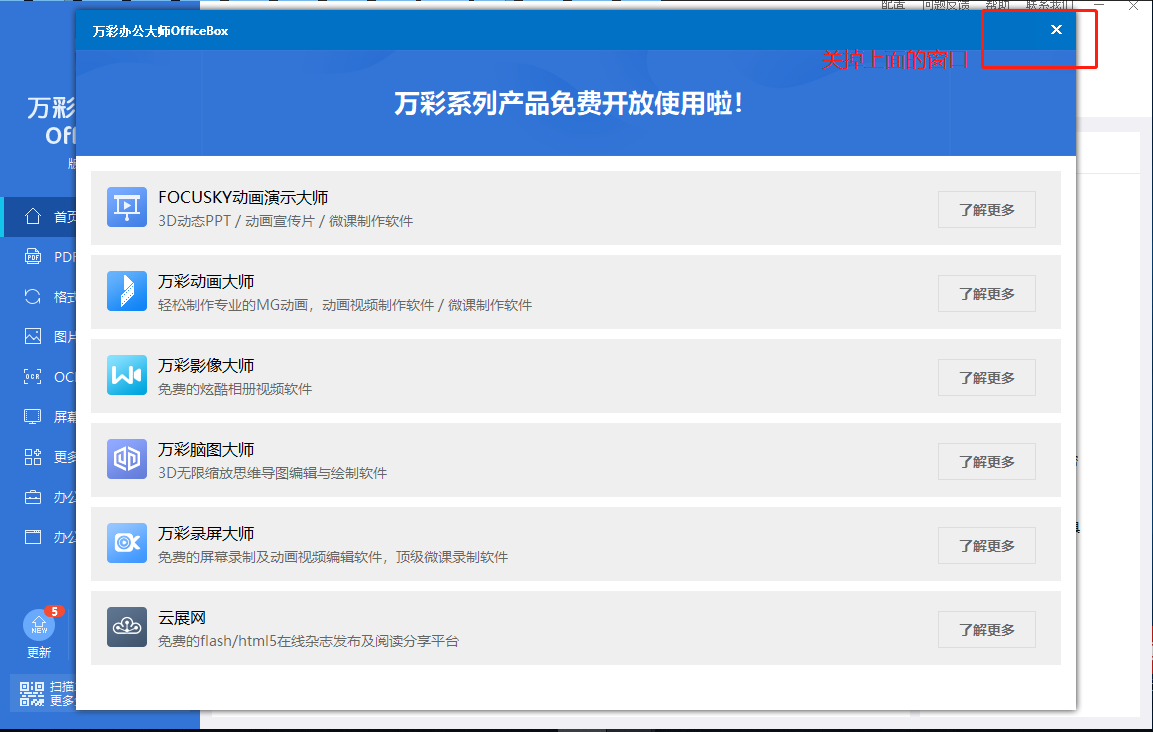The height and width of the screenshot is (732, 1153).
Task: Close the 万彩办公大师OfficeBox popup dialog
Action: click(1056, 29)
